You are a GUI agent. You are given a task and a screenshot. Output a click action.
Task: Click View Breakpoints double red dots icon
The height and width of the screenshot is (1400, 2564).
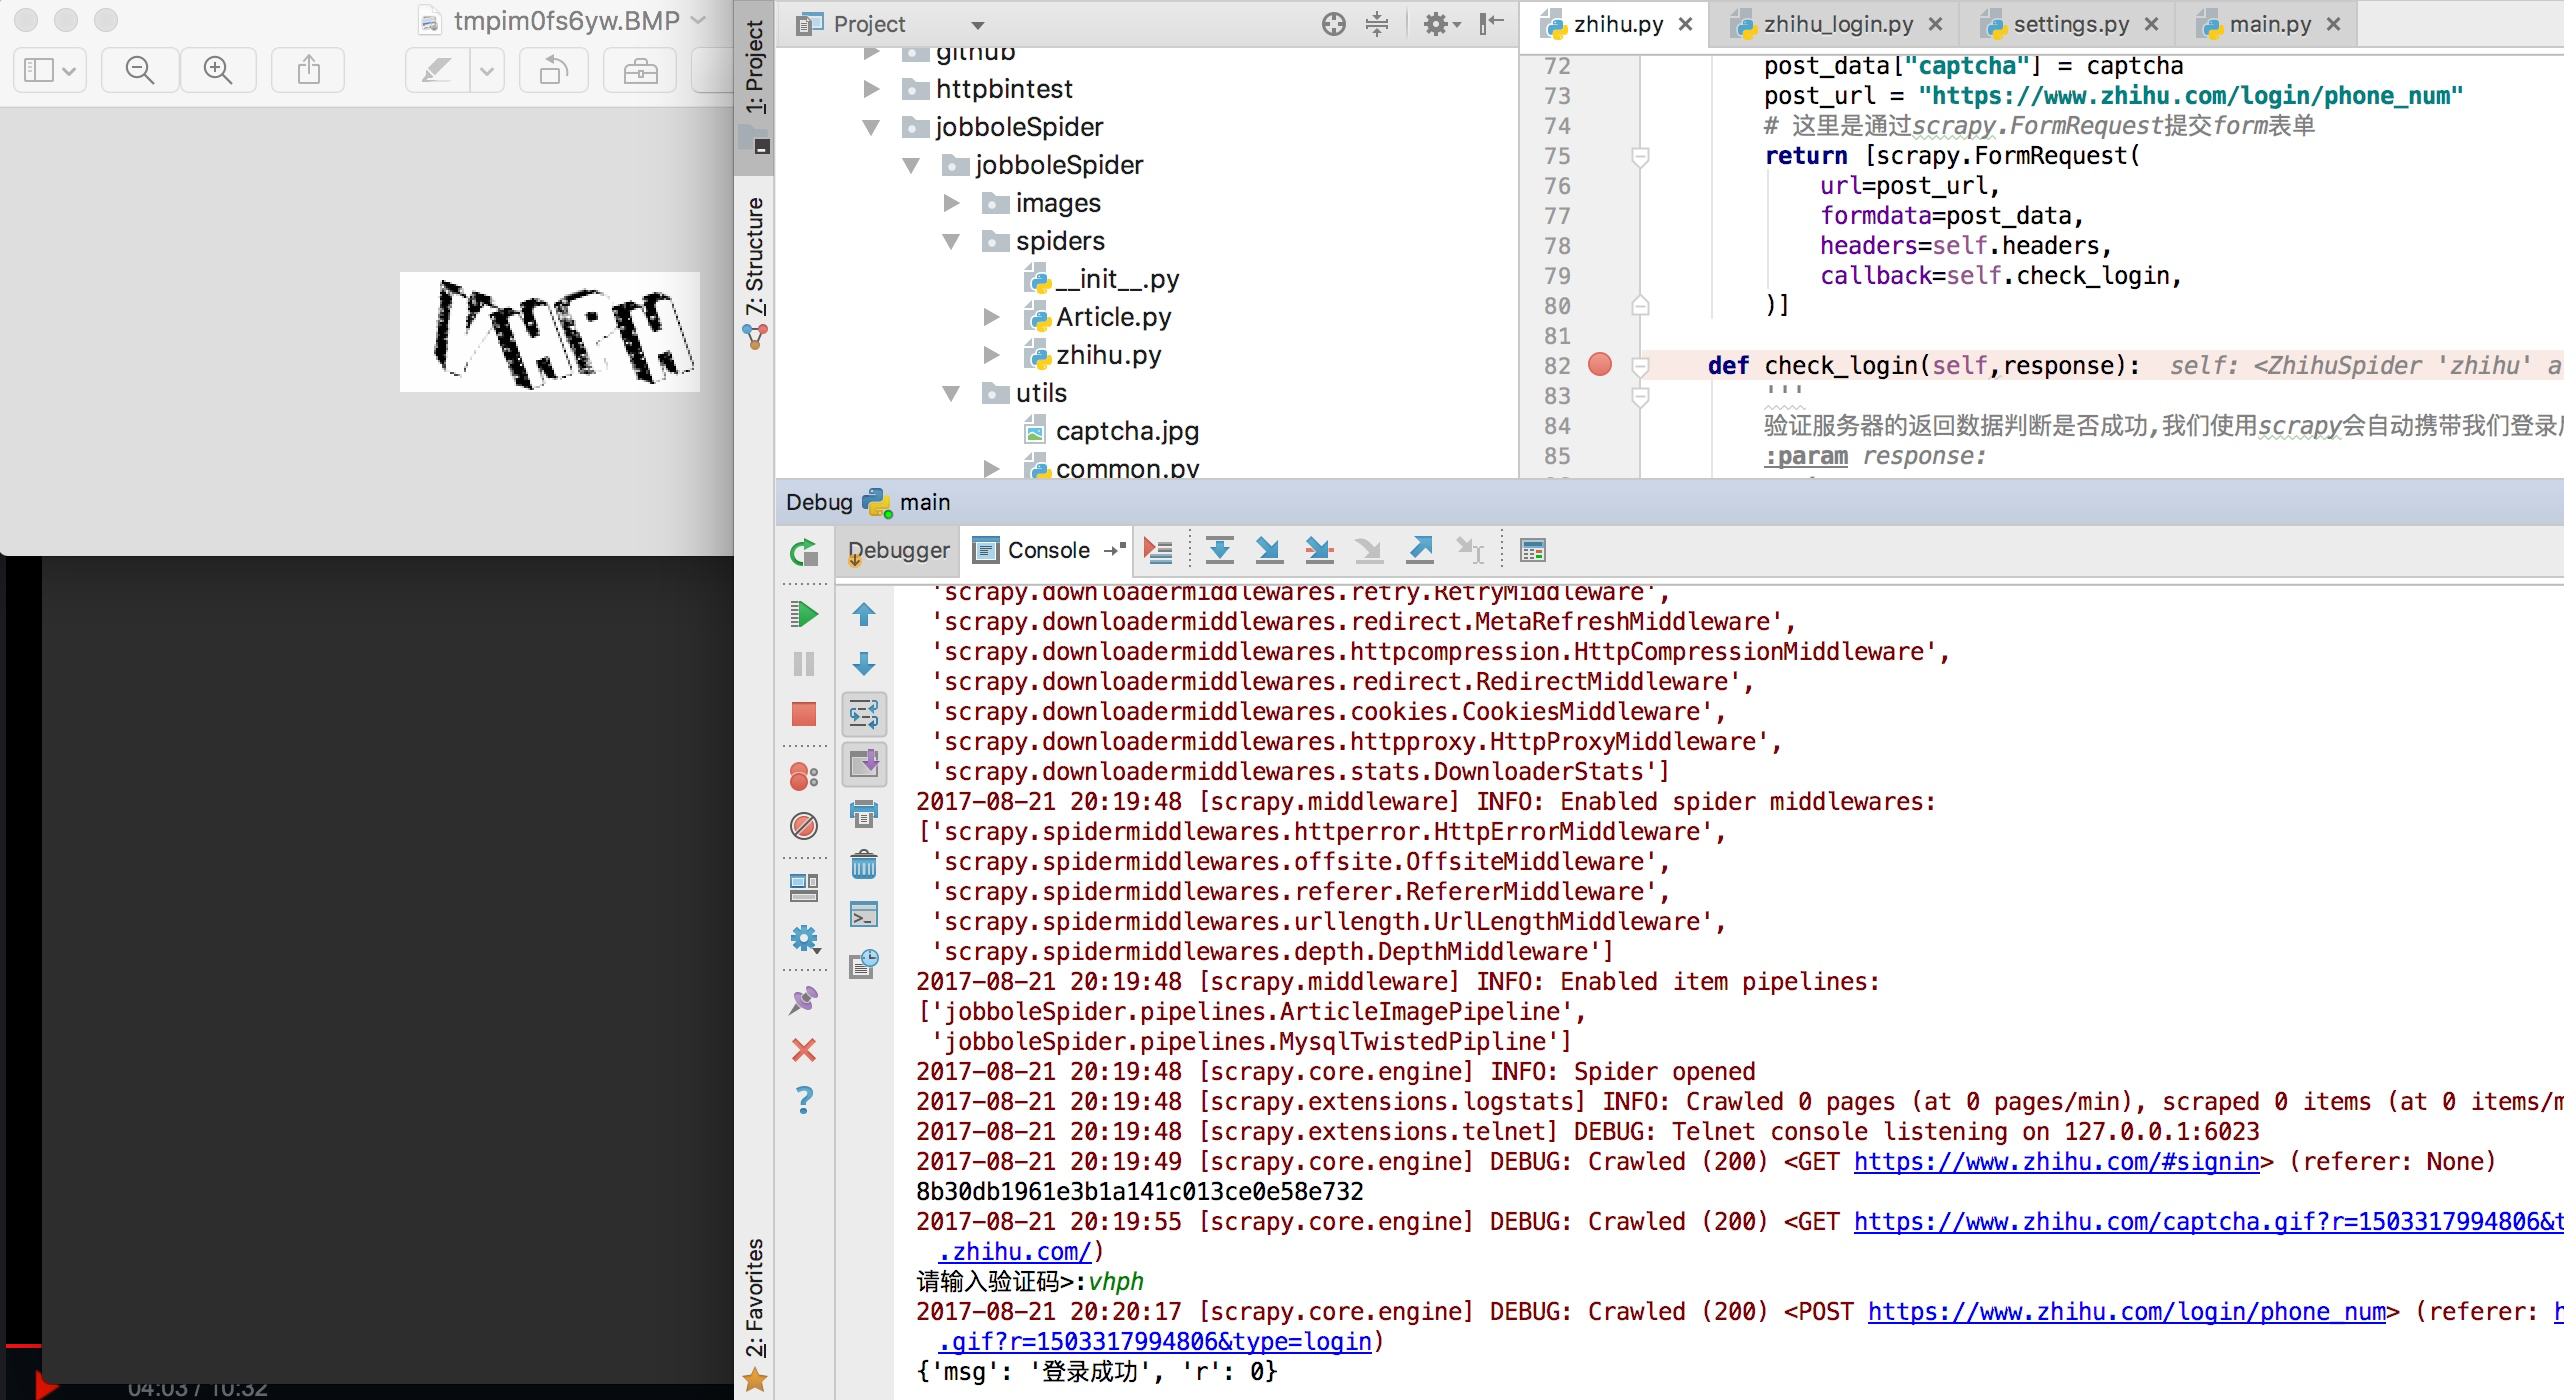pyautogui.click(x=803, y=777)
